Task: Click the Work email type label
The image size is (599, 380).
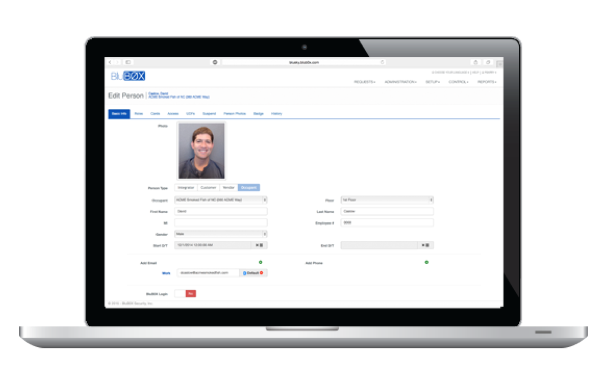Action: [x=166, y=273]
